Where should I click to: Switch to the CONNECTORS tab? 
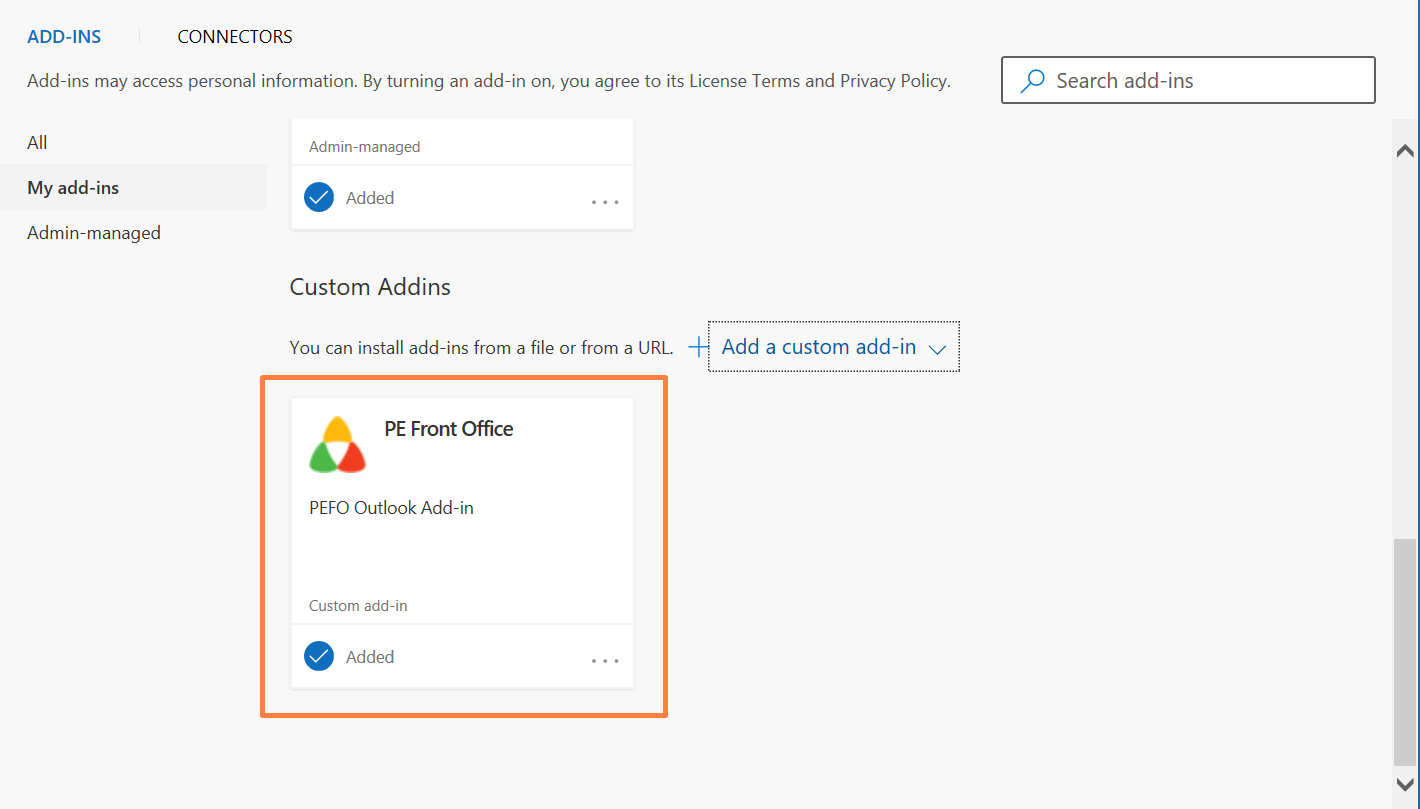pyautogui.click(x=235, y=37)
